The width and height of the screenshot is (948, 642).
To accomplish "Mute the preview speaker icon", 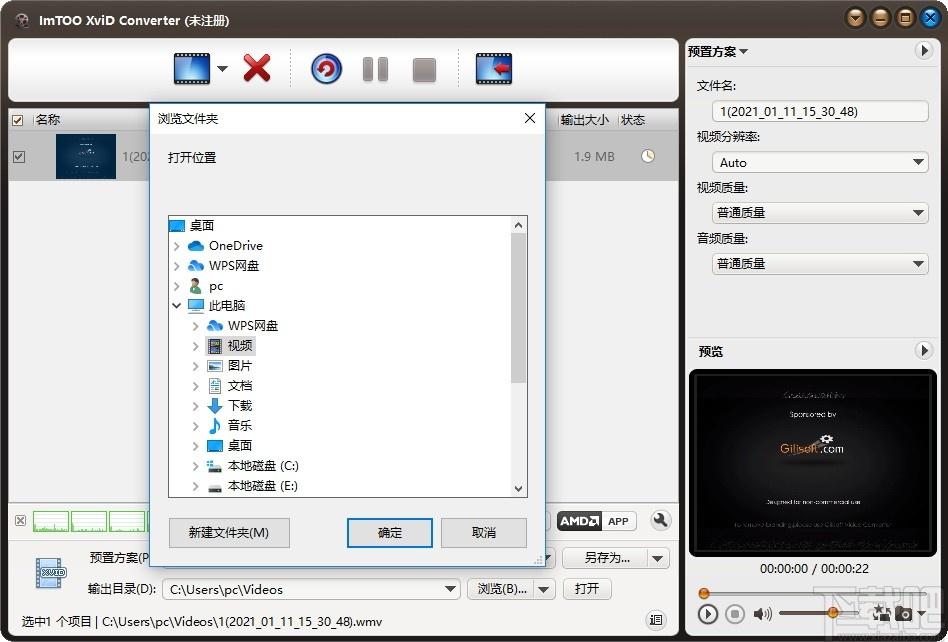I will tap(762, 614).
